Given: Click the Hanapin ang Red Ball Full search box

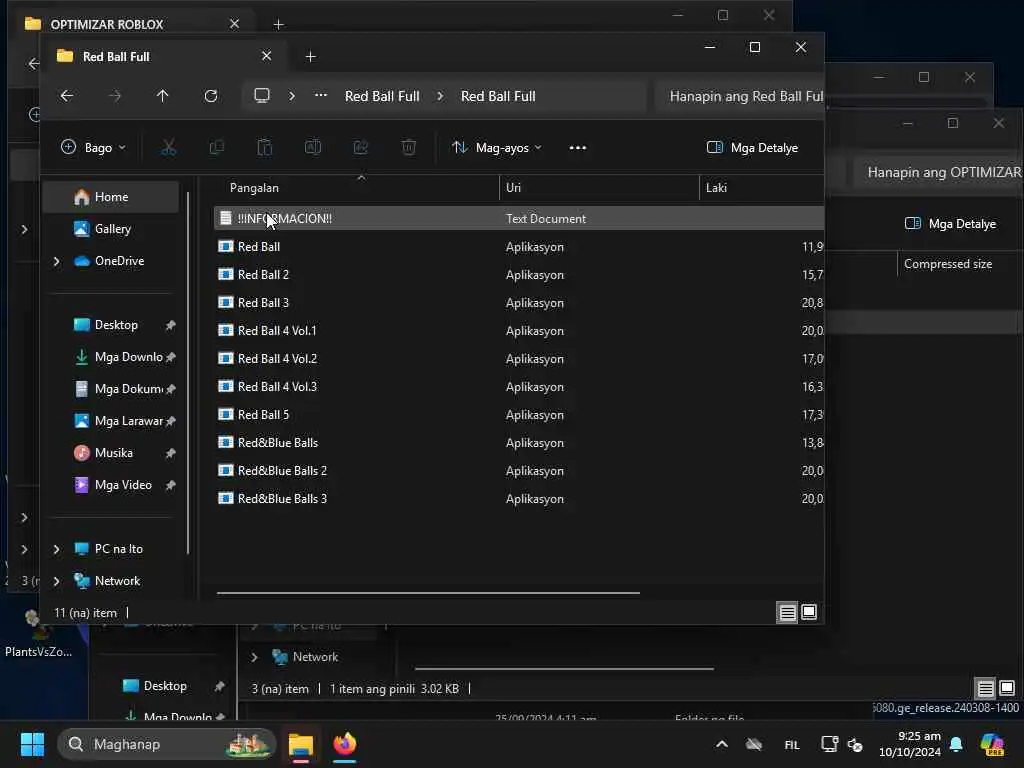Looking at the screenshot, I should pos(739,97).
